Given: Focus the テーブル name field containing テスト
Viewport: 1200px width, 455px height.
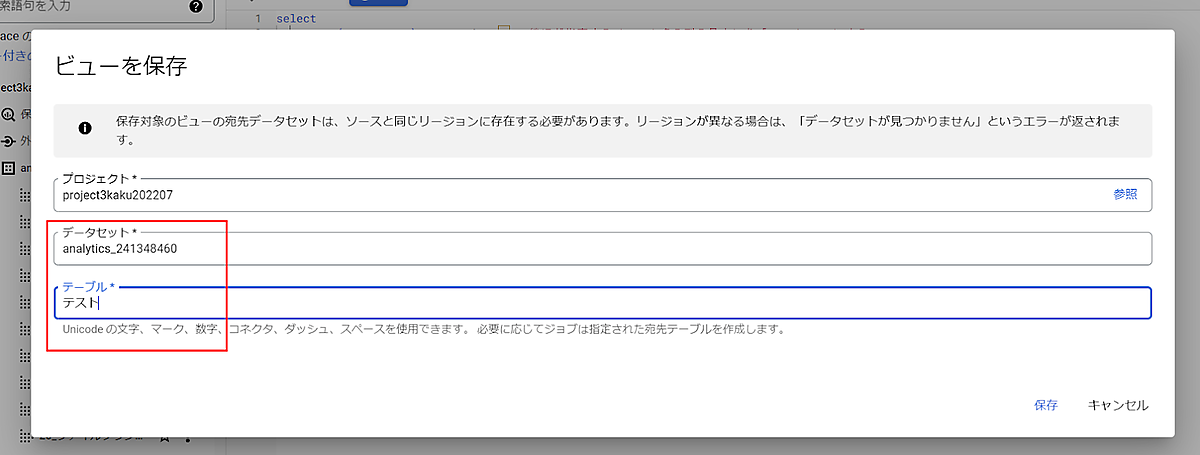Looking at the screenshot, I should click(x=602, y=302).
